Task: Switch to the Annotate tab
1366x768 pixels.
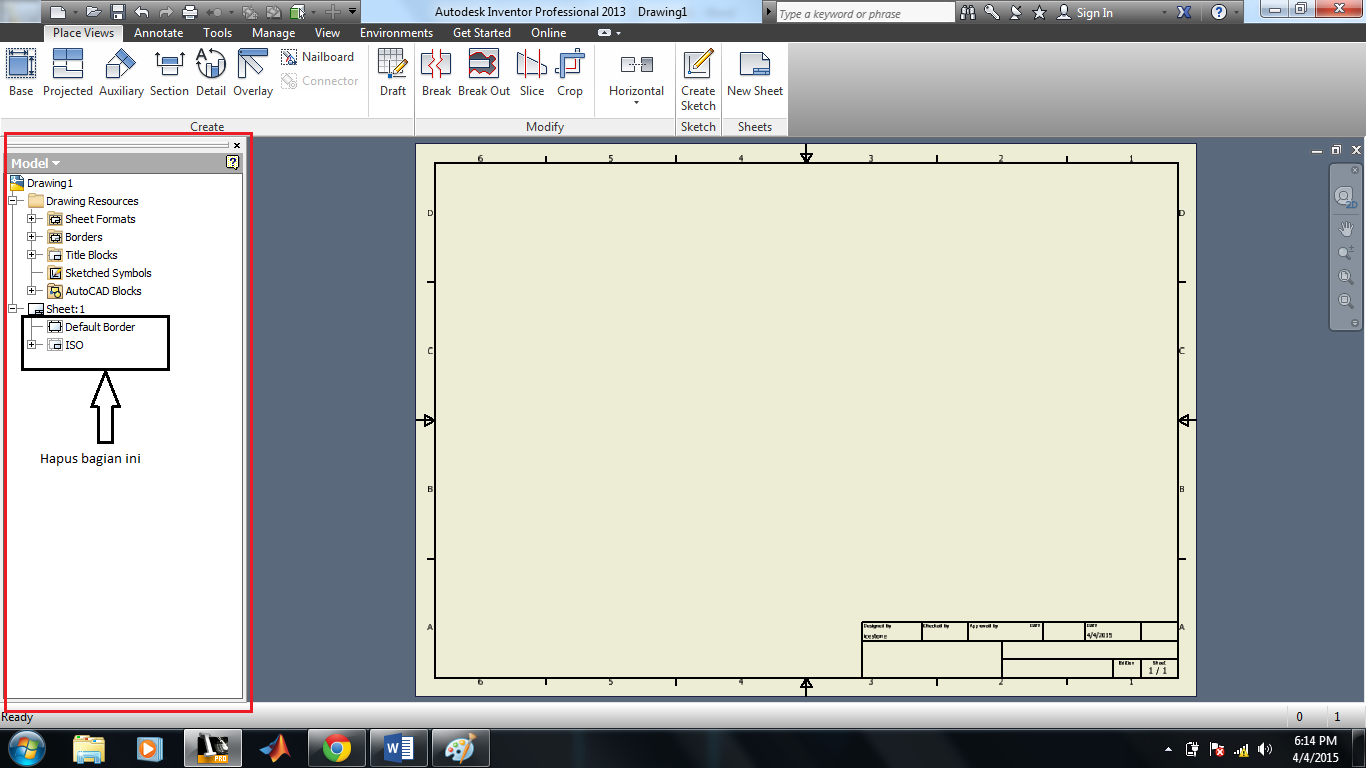Action: point(159,33)
